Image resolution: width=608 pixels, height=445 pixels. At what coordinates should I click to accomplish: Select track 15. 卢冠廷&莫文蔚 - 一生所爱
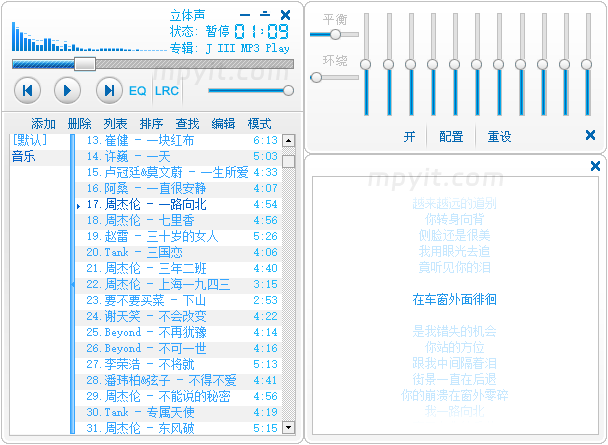pos(178,172)
